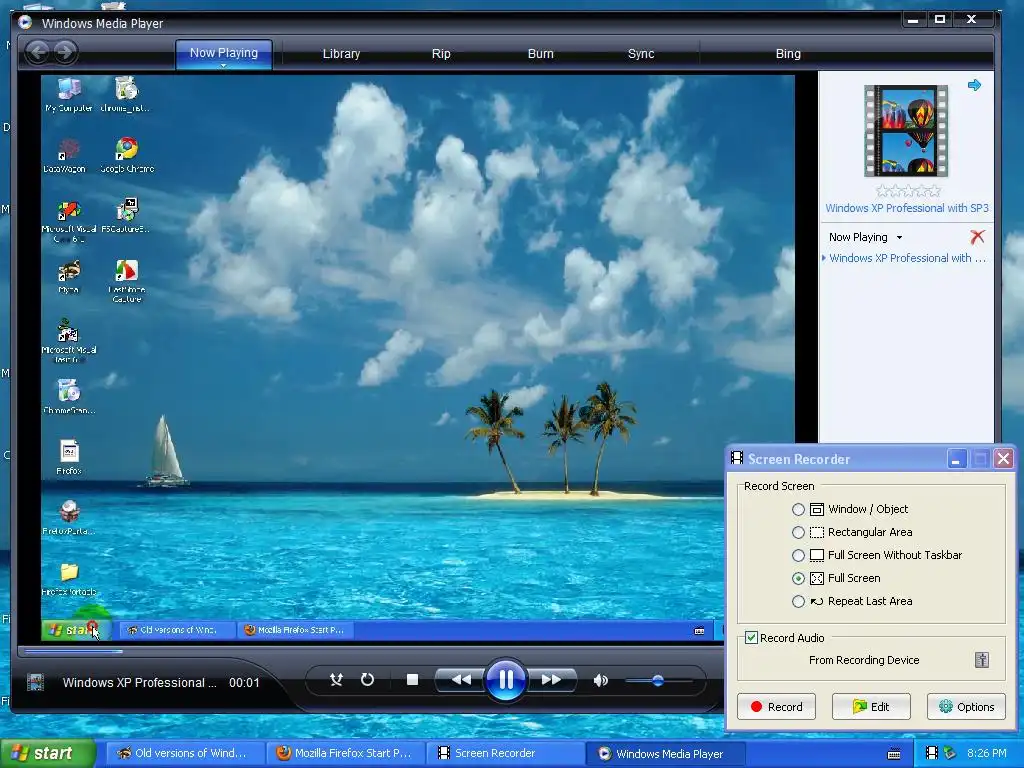Click the Screen Recorder title bar film icon
The height and width of the screenshot is (768, 1024).
(x=737, y=458)
